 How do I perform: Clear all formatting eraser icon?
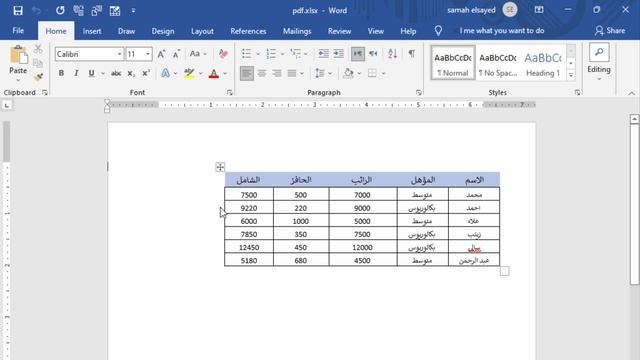pyautogui.click(x=223, y=54)
